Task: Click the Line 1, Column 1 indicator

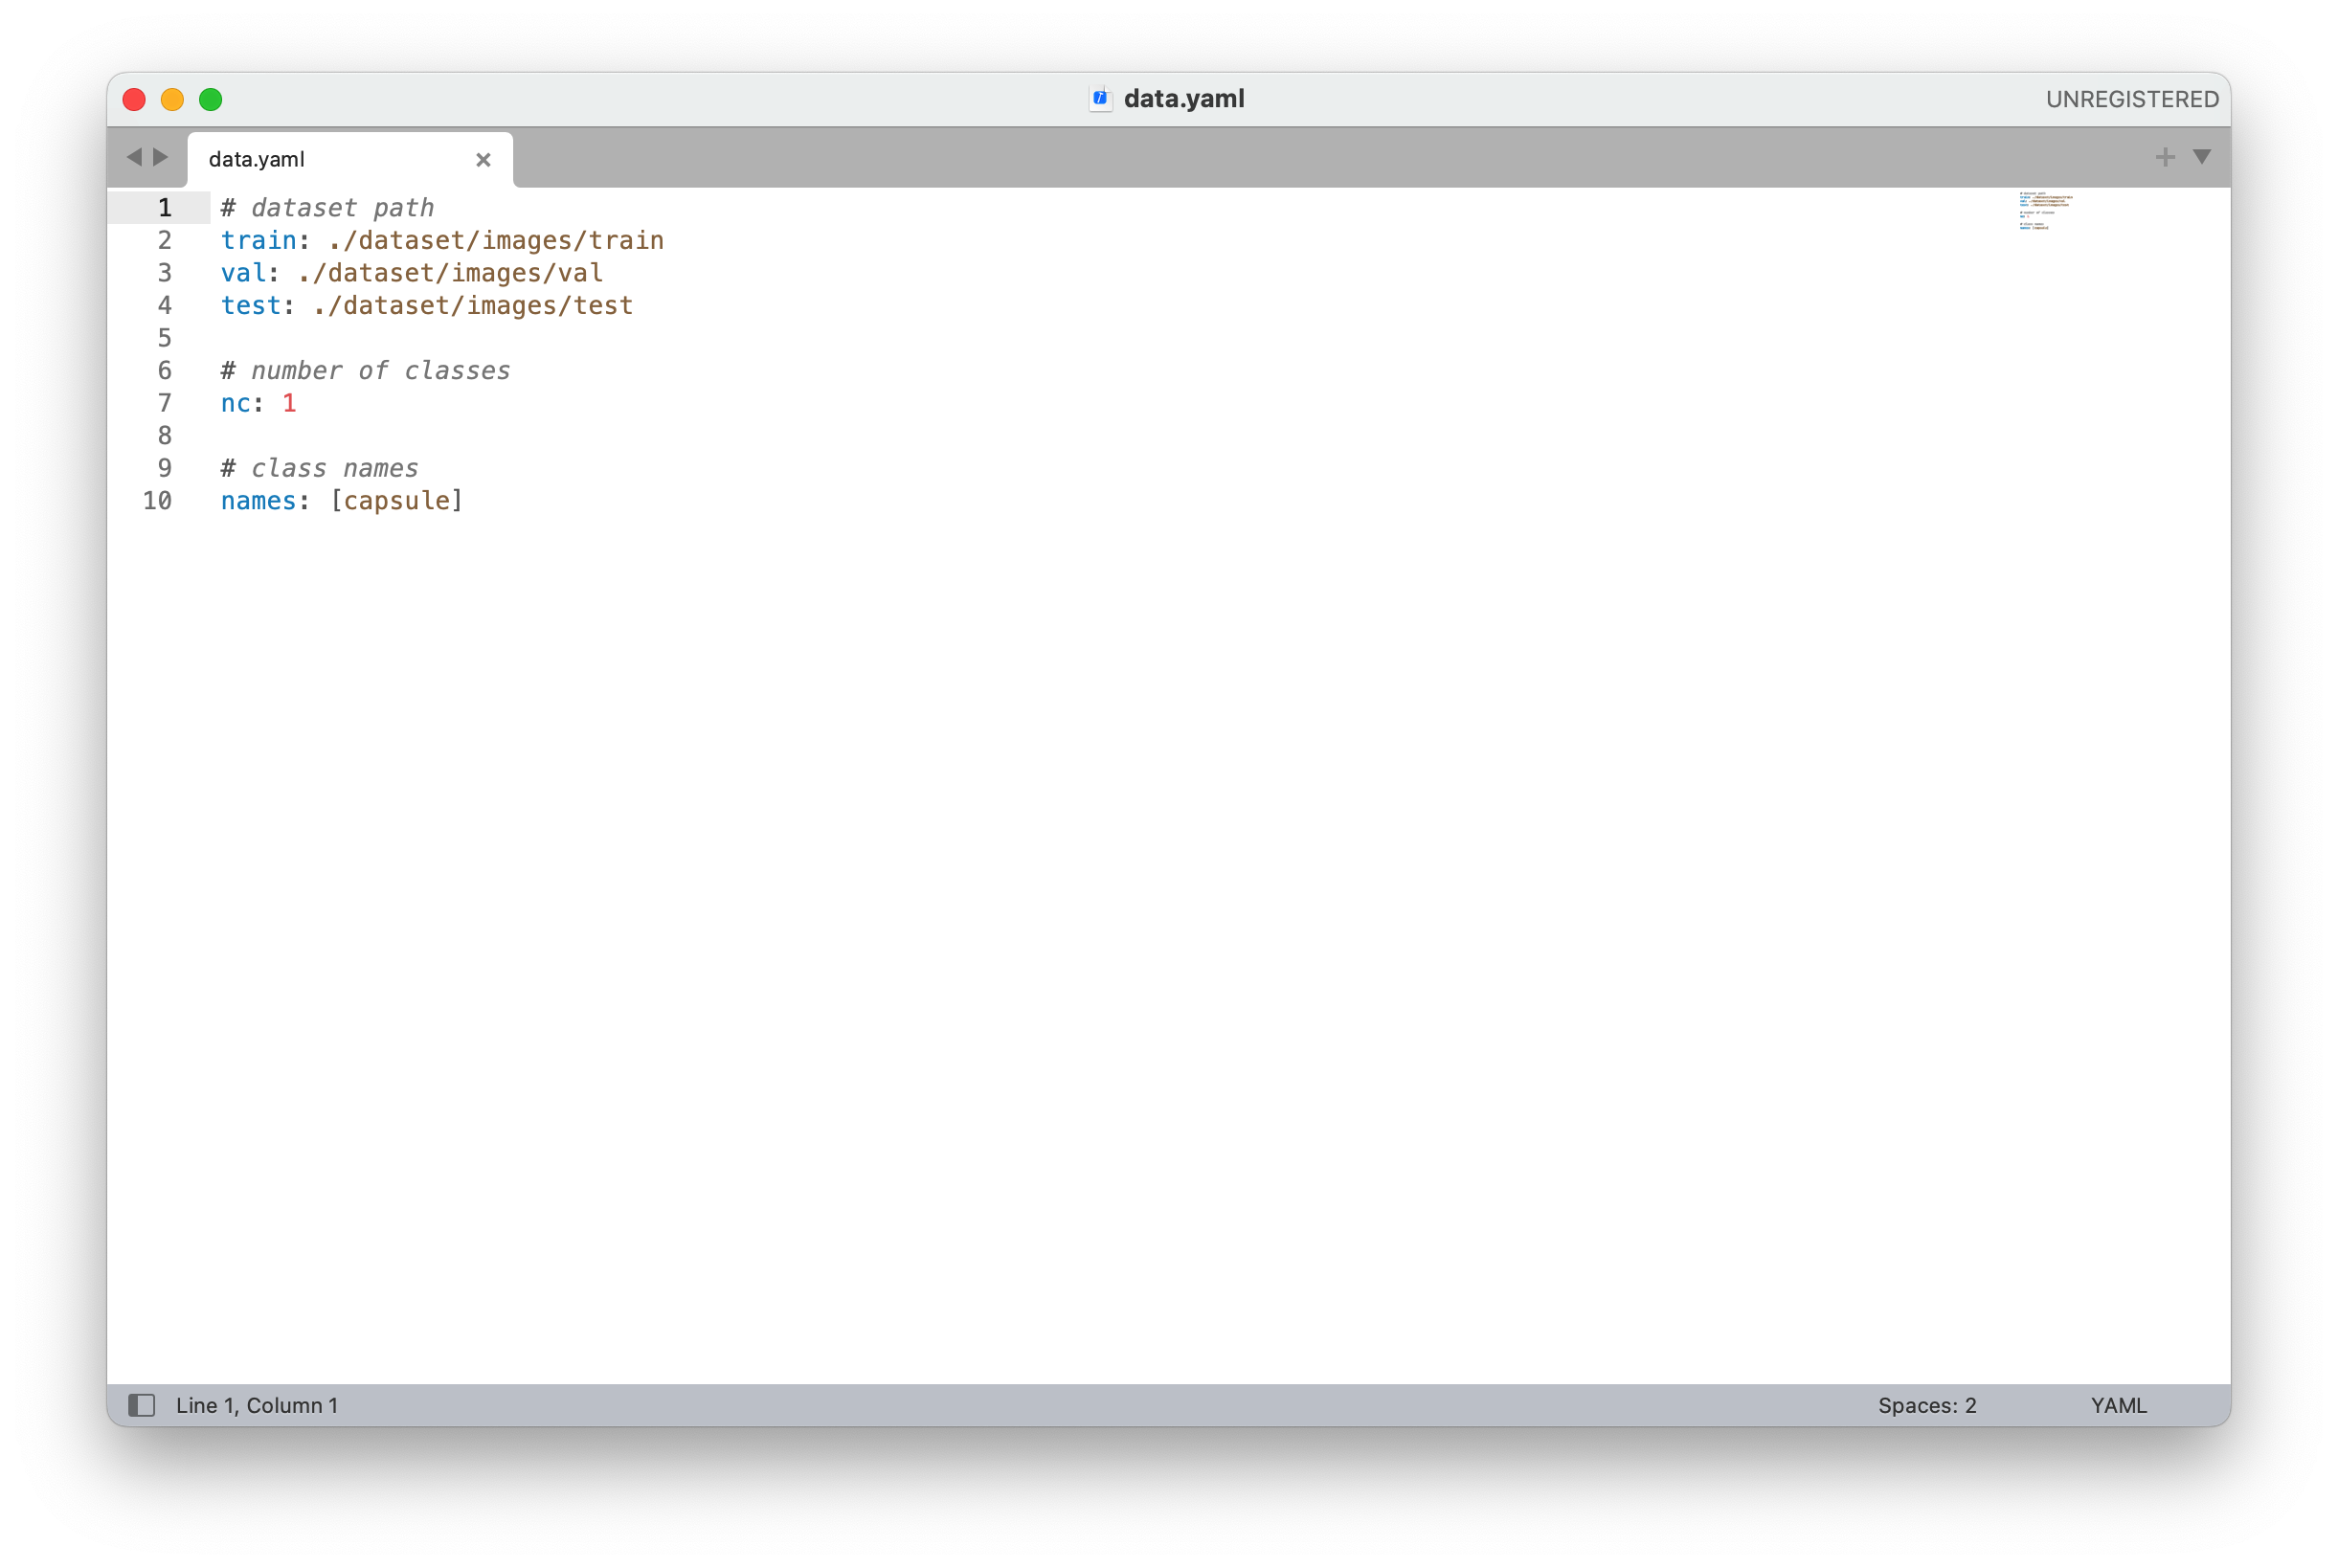Action: tap(257, 1405)
